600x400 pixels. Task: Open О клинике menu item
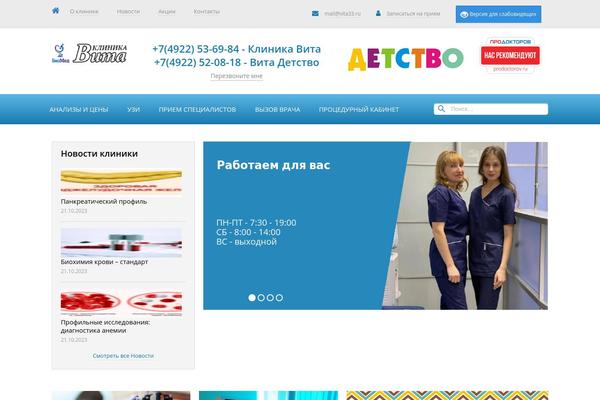point(84,11)
